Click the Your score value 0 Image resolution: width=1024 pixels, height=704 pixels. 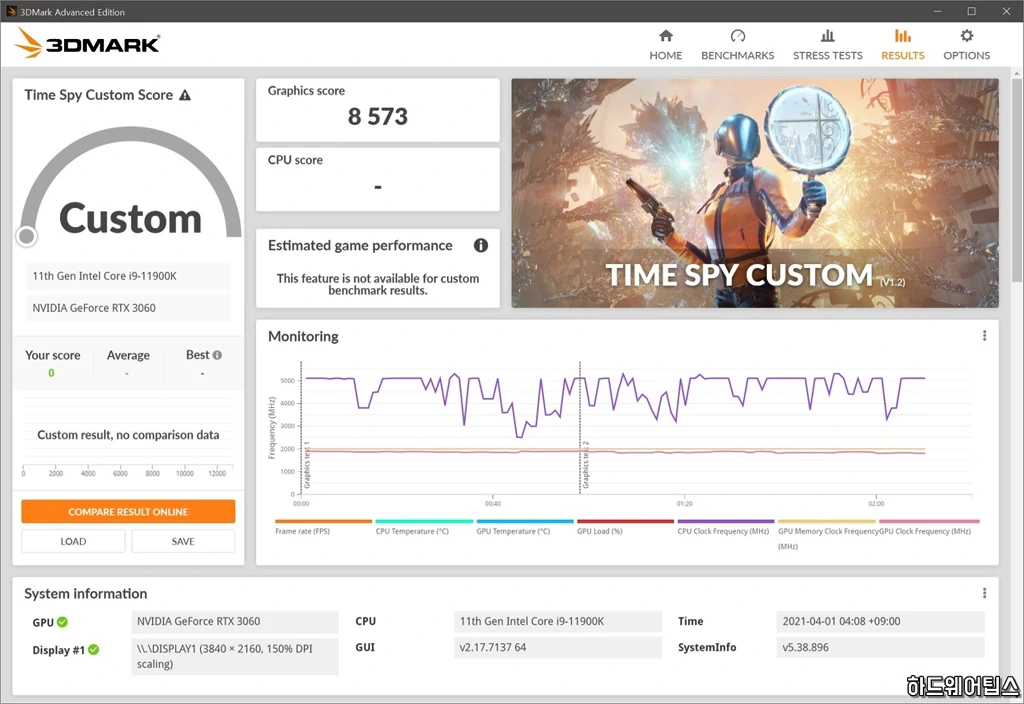pos(51,373)
